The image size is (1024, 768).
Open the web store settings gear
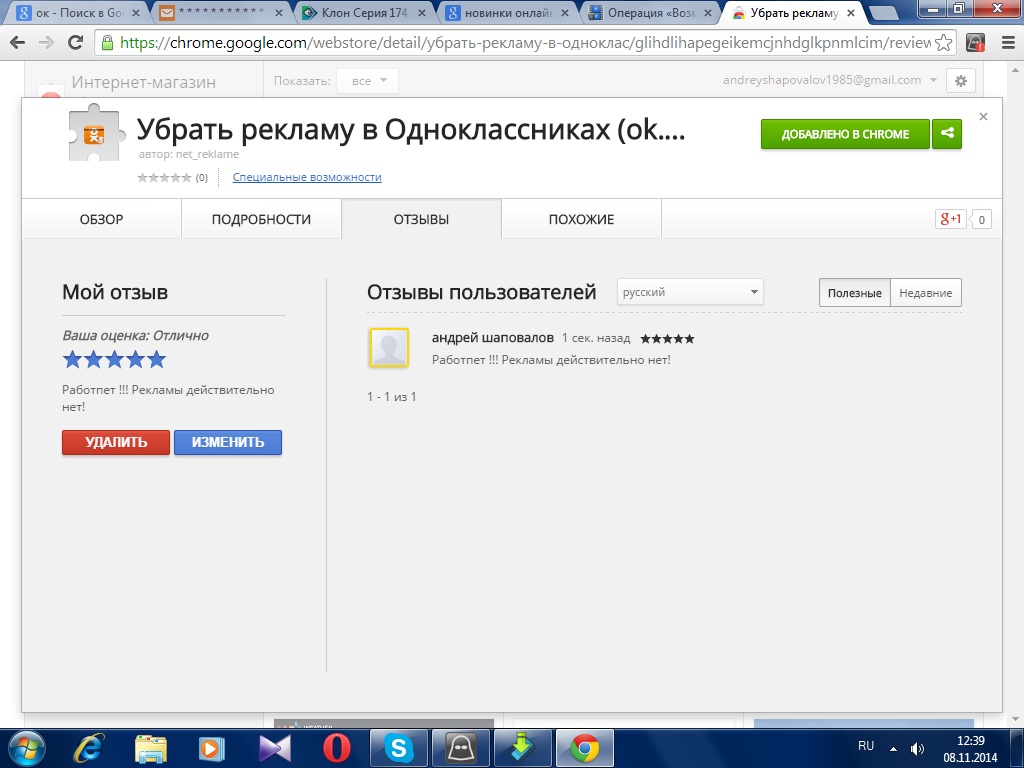(961, 81)
